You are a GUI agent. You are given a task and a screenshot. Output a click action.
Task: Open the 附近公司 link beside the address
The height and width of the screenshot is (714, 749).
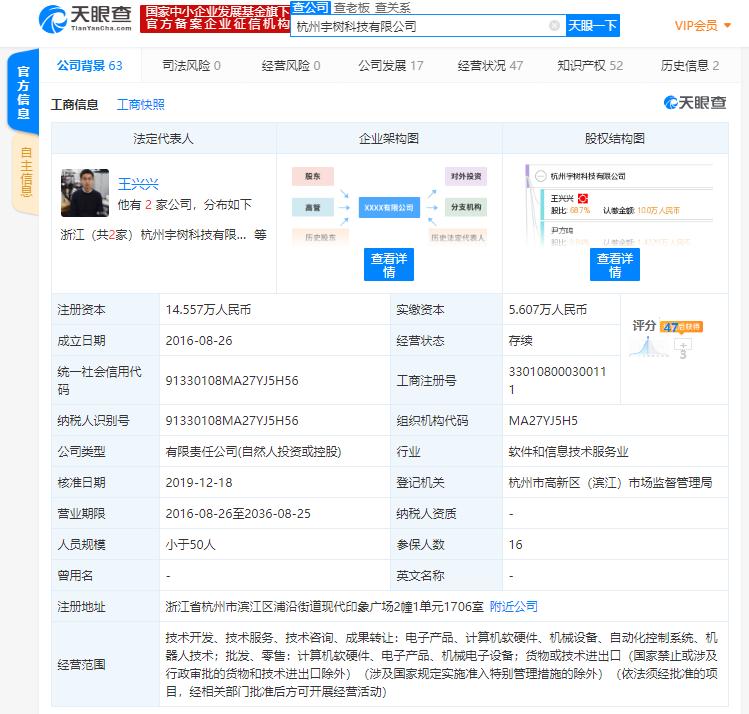click(514, 607)
